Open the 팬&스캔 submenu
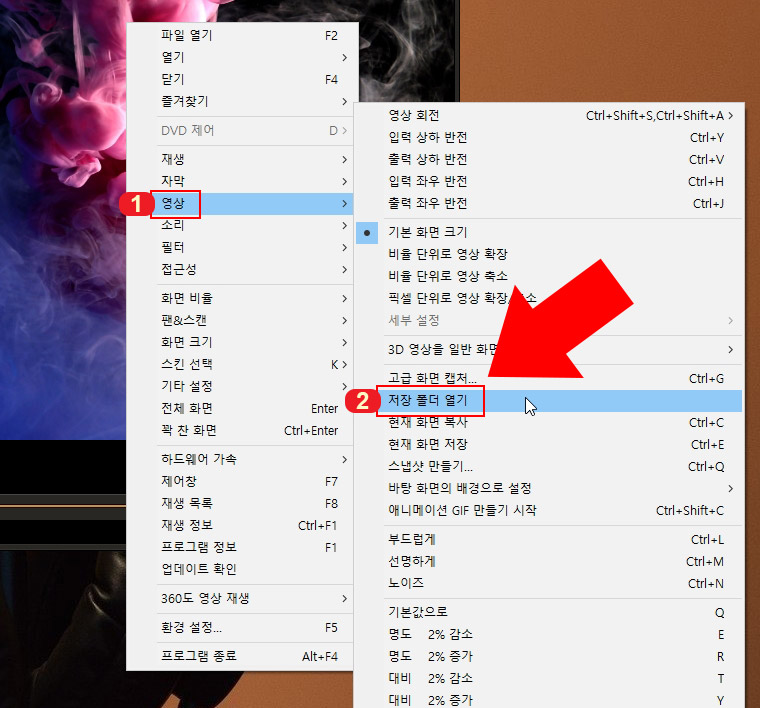 point(242,320)
